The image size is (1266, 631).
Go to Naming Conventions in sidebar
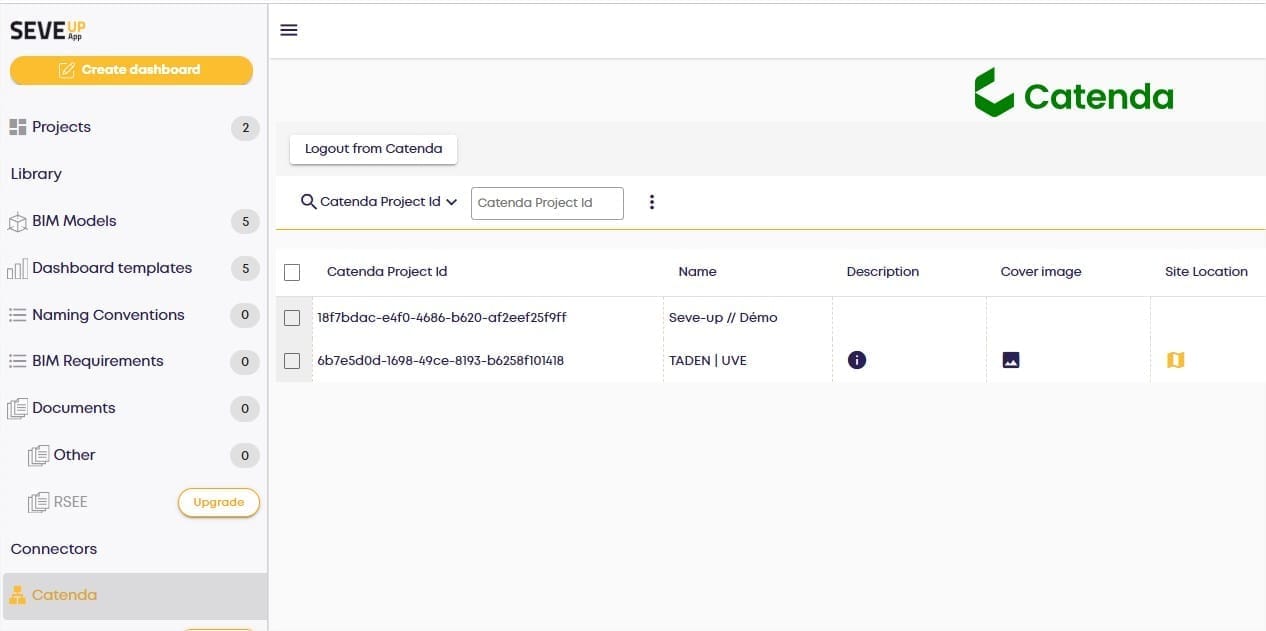point(108,315)
